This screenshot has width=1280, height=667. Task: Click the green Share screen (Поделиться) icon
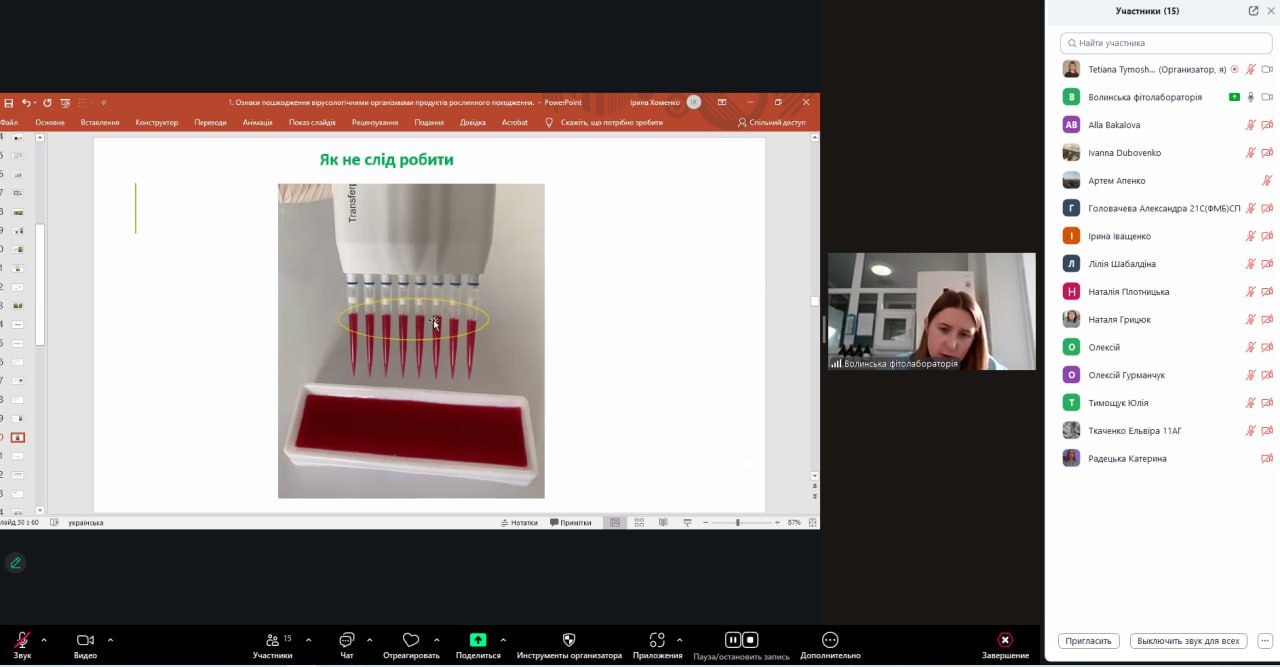[478, 640]
